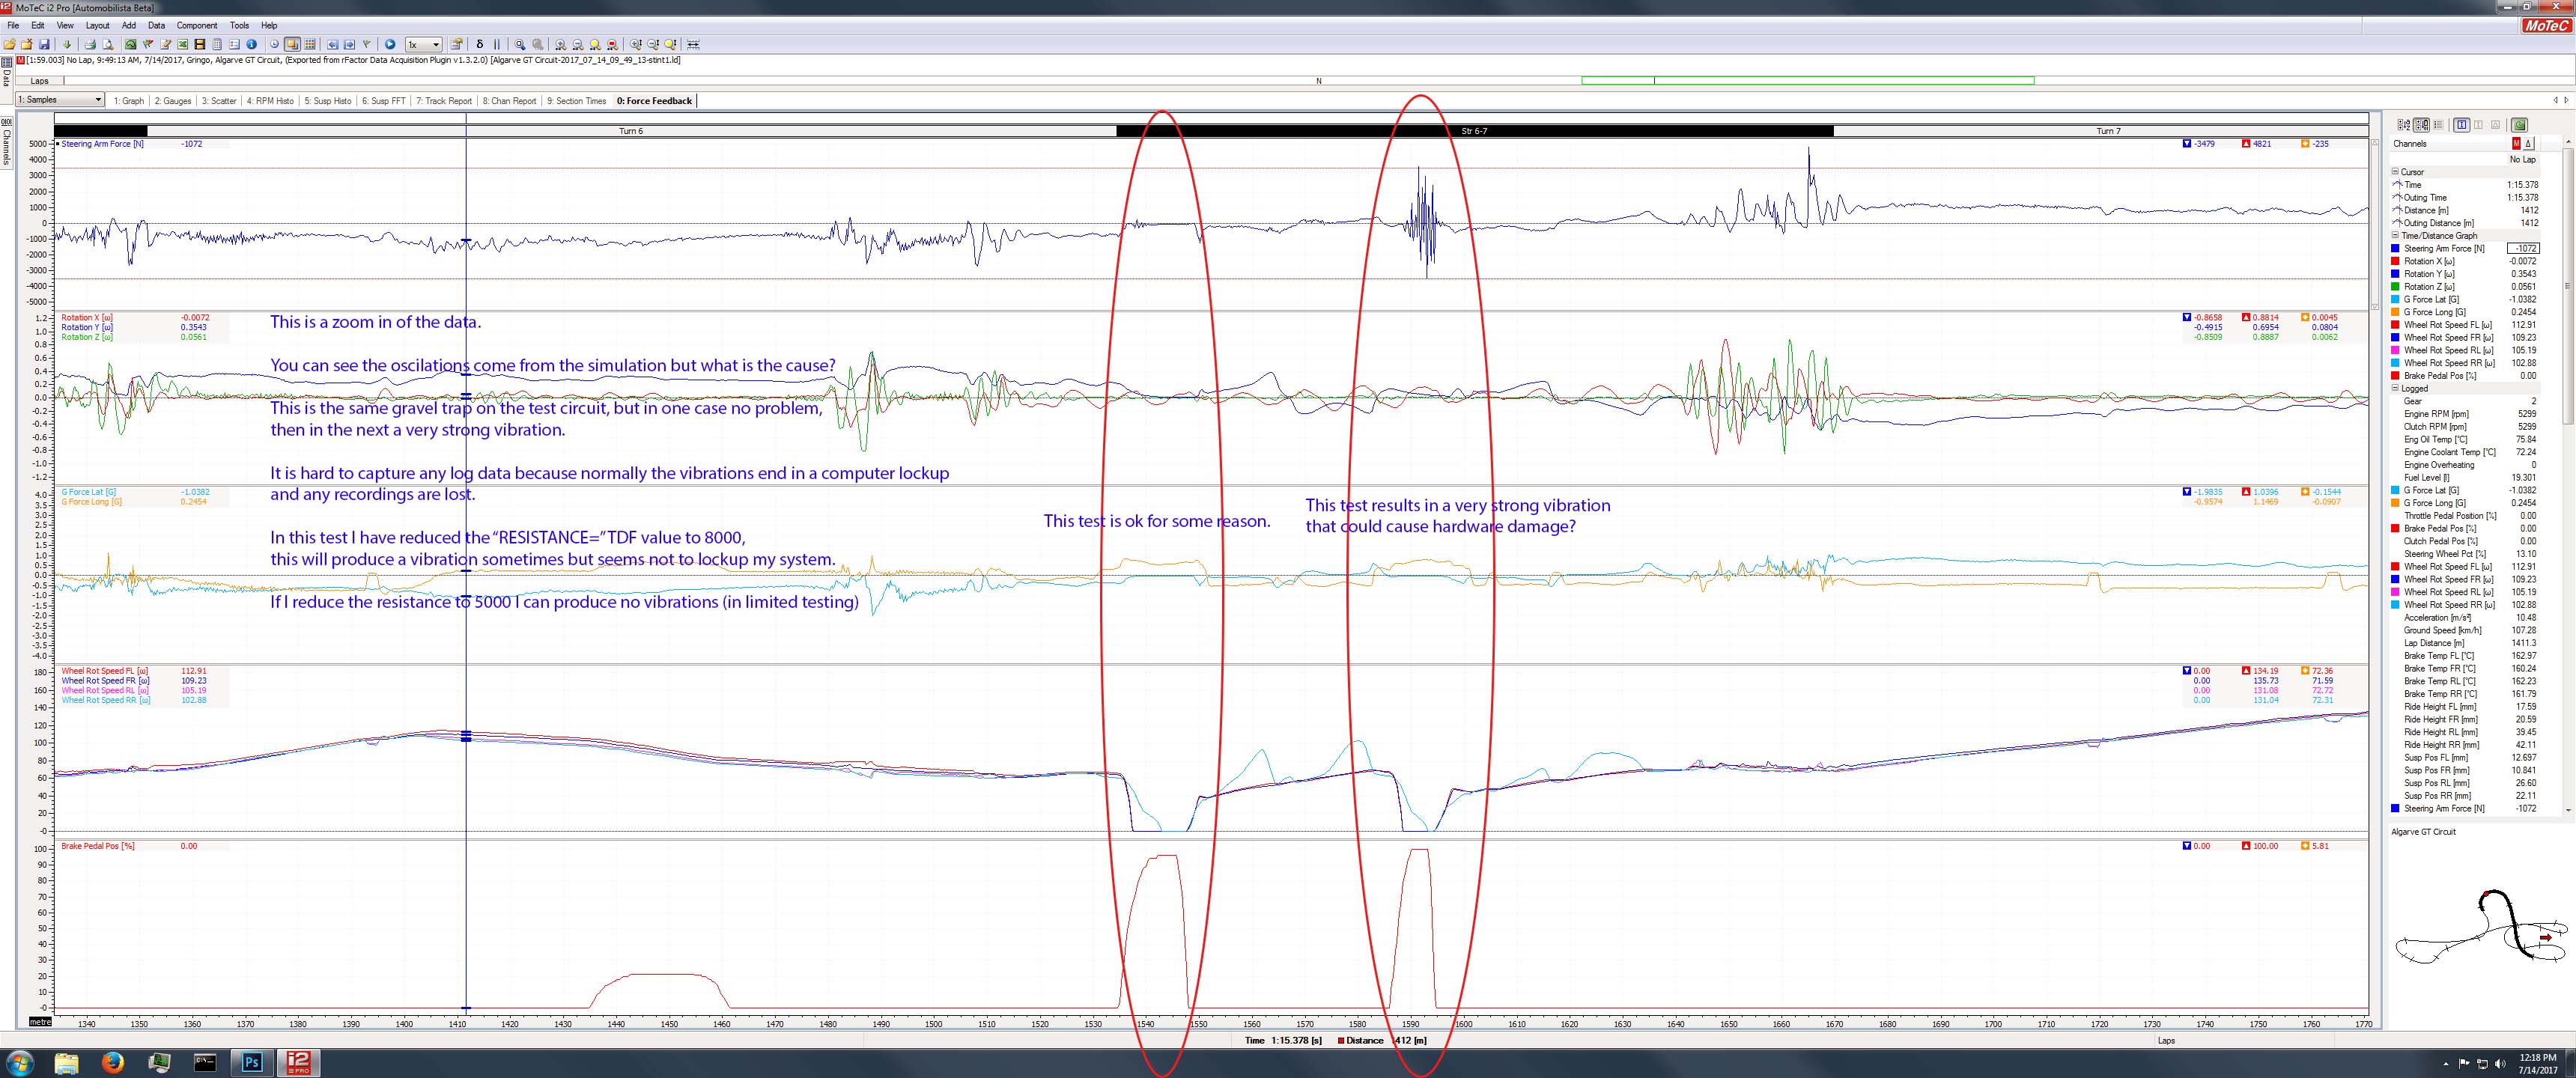2576x1078 pixels.
Task: Open print preview magnifier page icon
Action: (108, 44)
